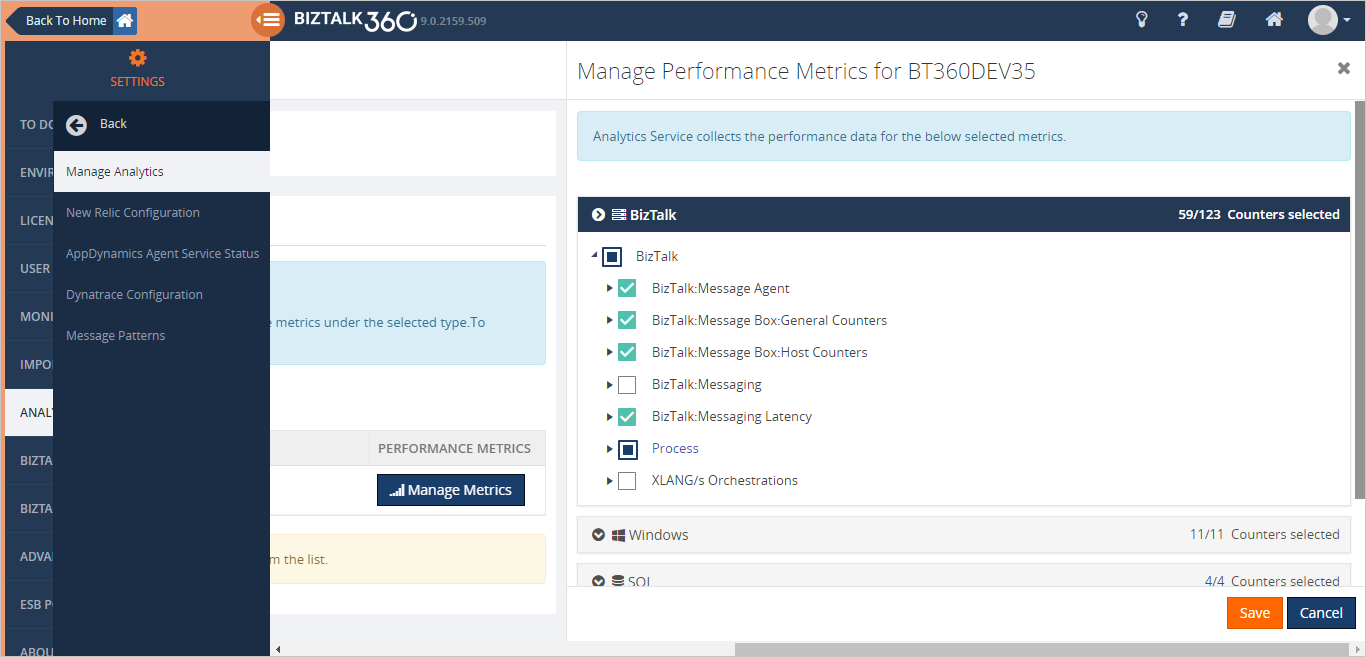Expand BizTalk:Message Box:Host Counters node
Image resolution: width=1366 pixels, height=657 pixels.
click(x=610, y=353)
